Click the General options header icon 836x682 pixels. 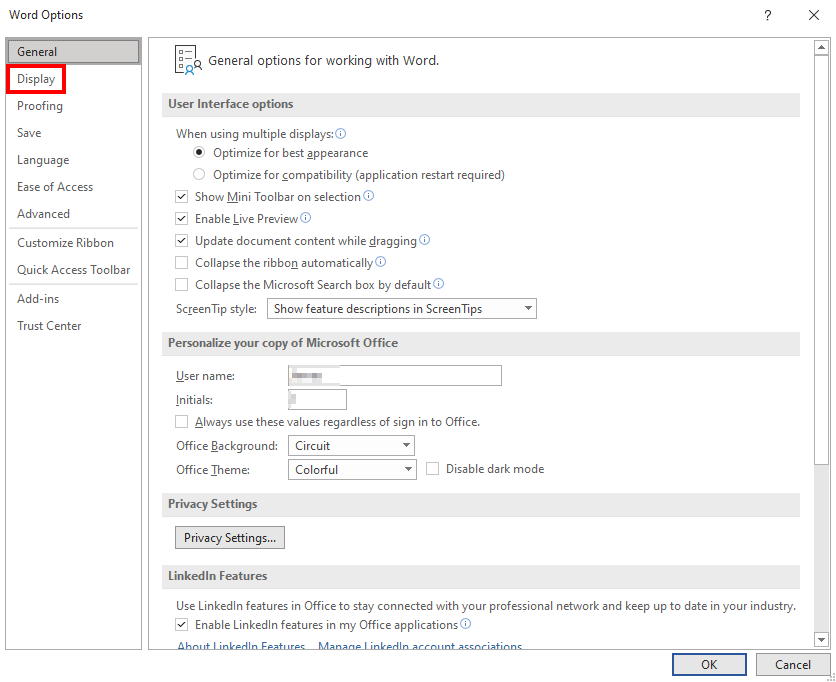(188, 60)
